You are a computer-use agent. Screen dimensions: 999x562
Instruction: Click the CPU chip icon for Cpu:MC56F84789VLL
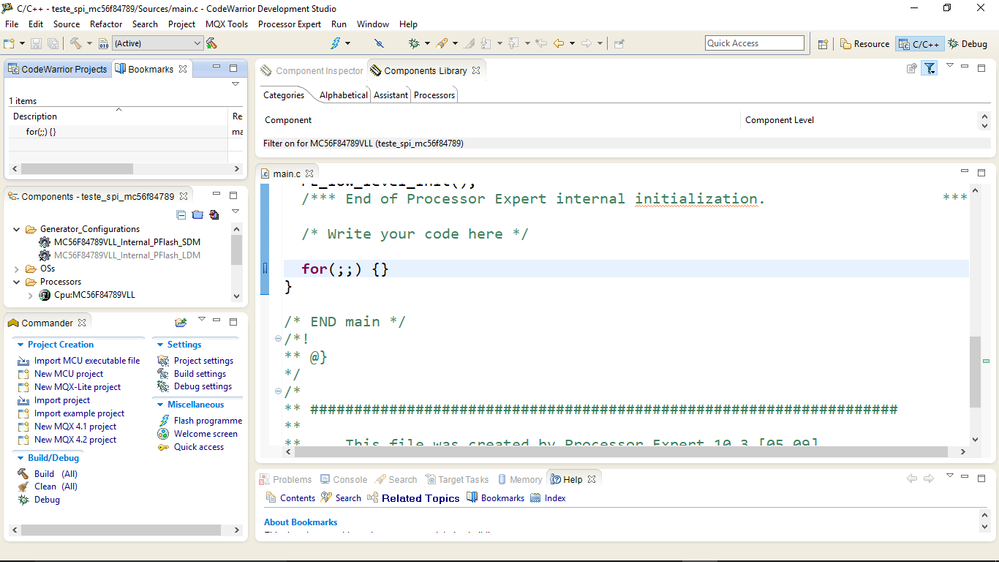[x=45, y=295]
